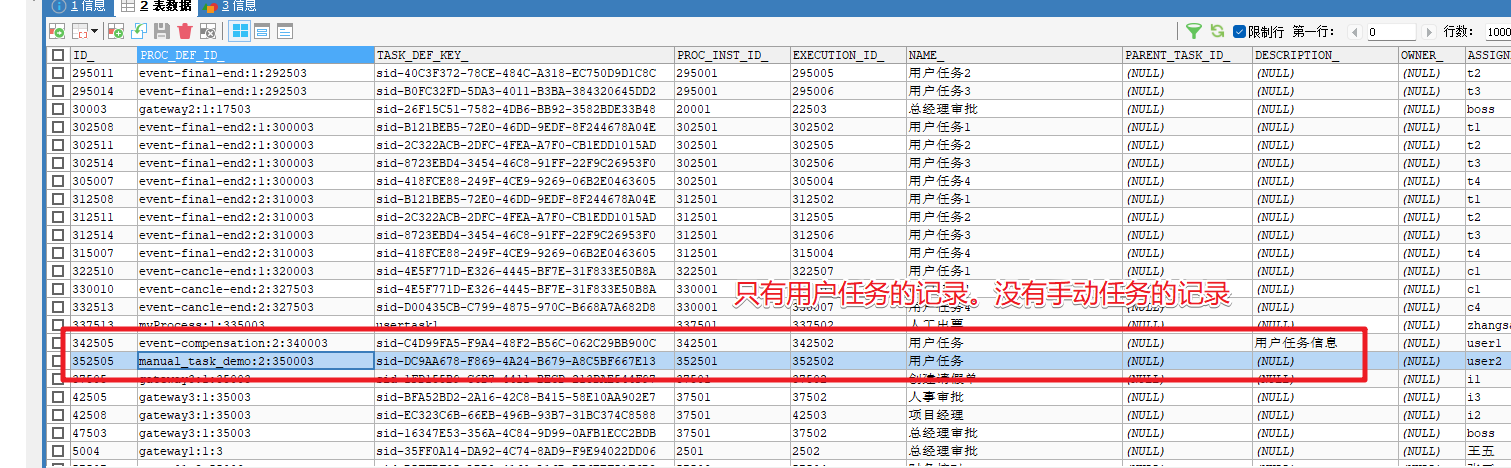Click the green filter funnel icon
This screenshot has height=468, width=1511.
(x=1194, y=31)
